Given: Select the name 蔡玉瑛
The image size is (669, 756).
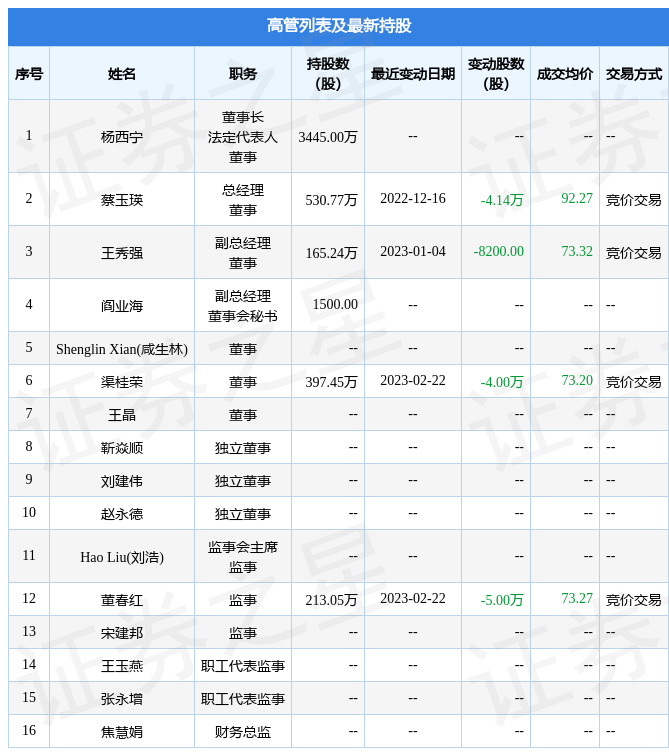Looking at the screenshot, I should click(x=121, y=200).
